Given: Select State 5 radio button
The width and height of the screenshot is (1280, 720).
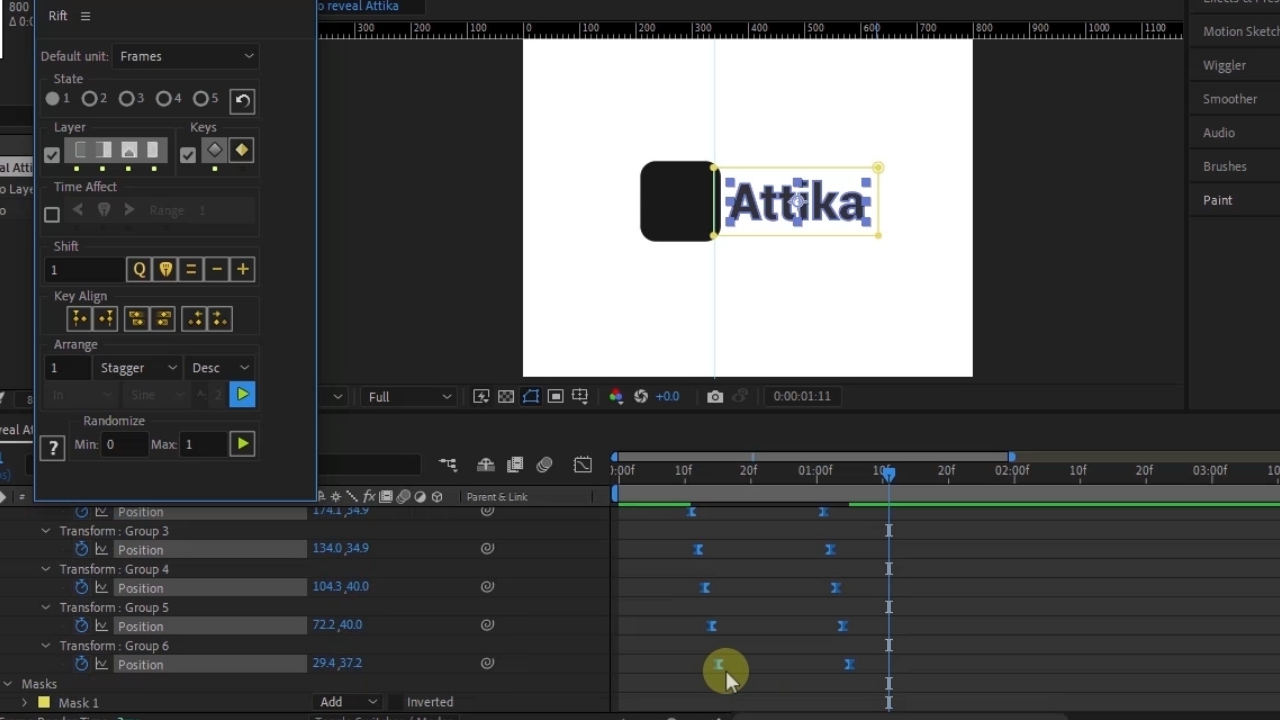Looking at the screenshot, I should [x=201, y=98].
